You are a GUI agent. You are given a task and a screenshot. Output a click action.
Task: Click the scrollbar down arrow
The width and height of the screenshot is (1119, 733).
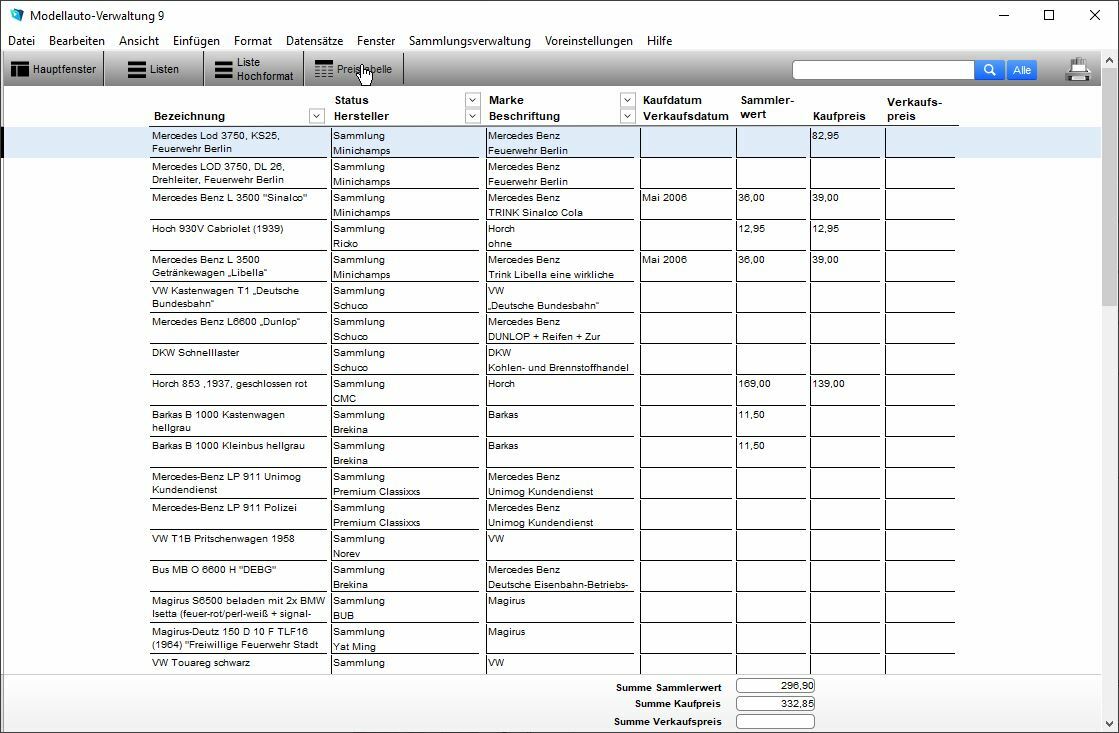[x=1110, y=723]
